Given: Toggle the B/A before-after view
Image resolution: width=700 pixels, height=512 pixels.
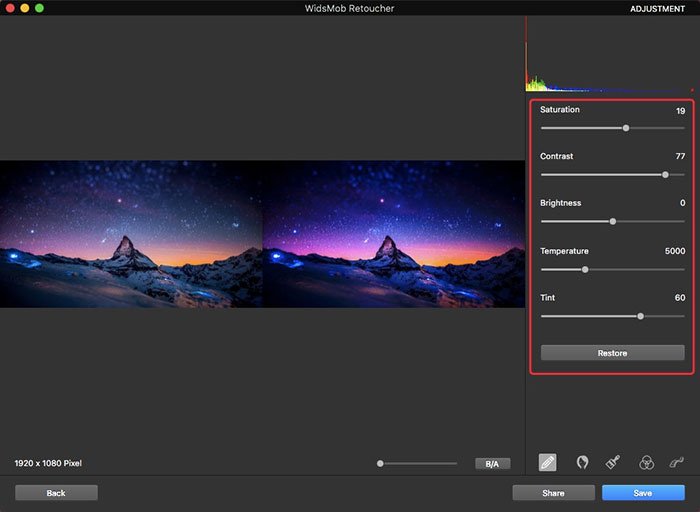Looking at the screenshot, I should click(492, 464).
